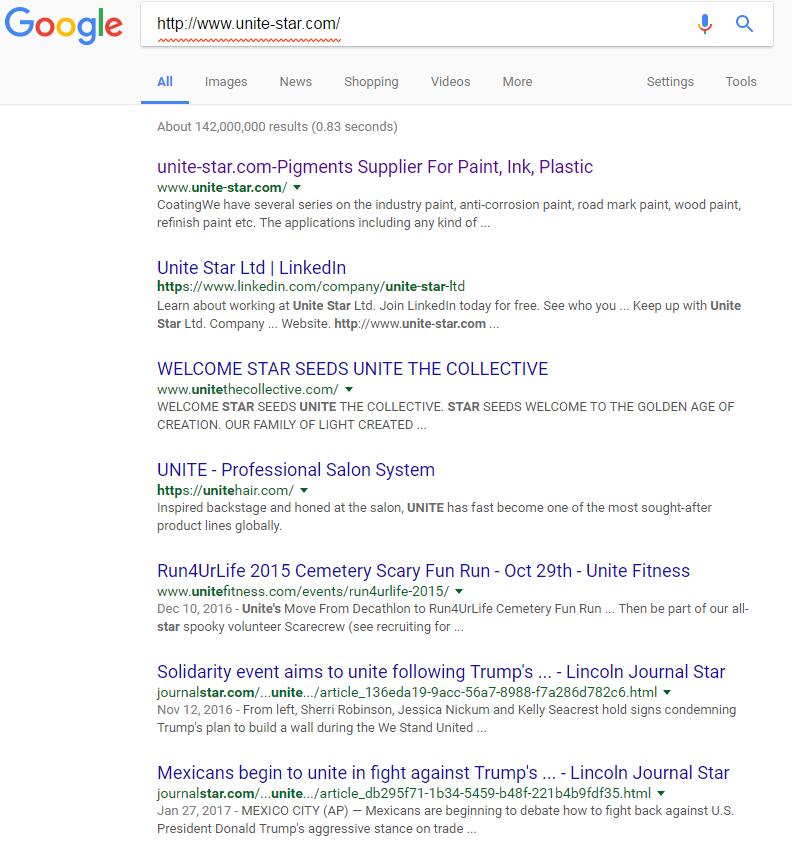The image size is (792, 863).
Task: Switch to Videos tab
Action: pos(450,81)
